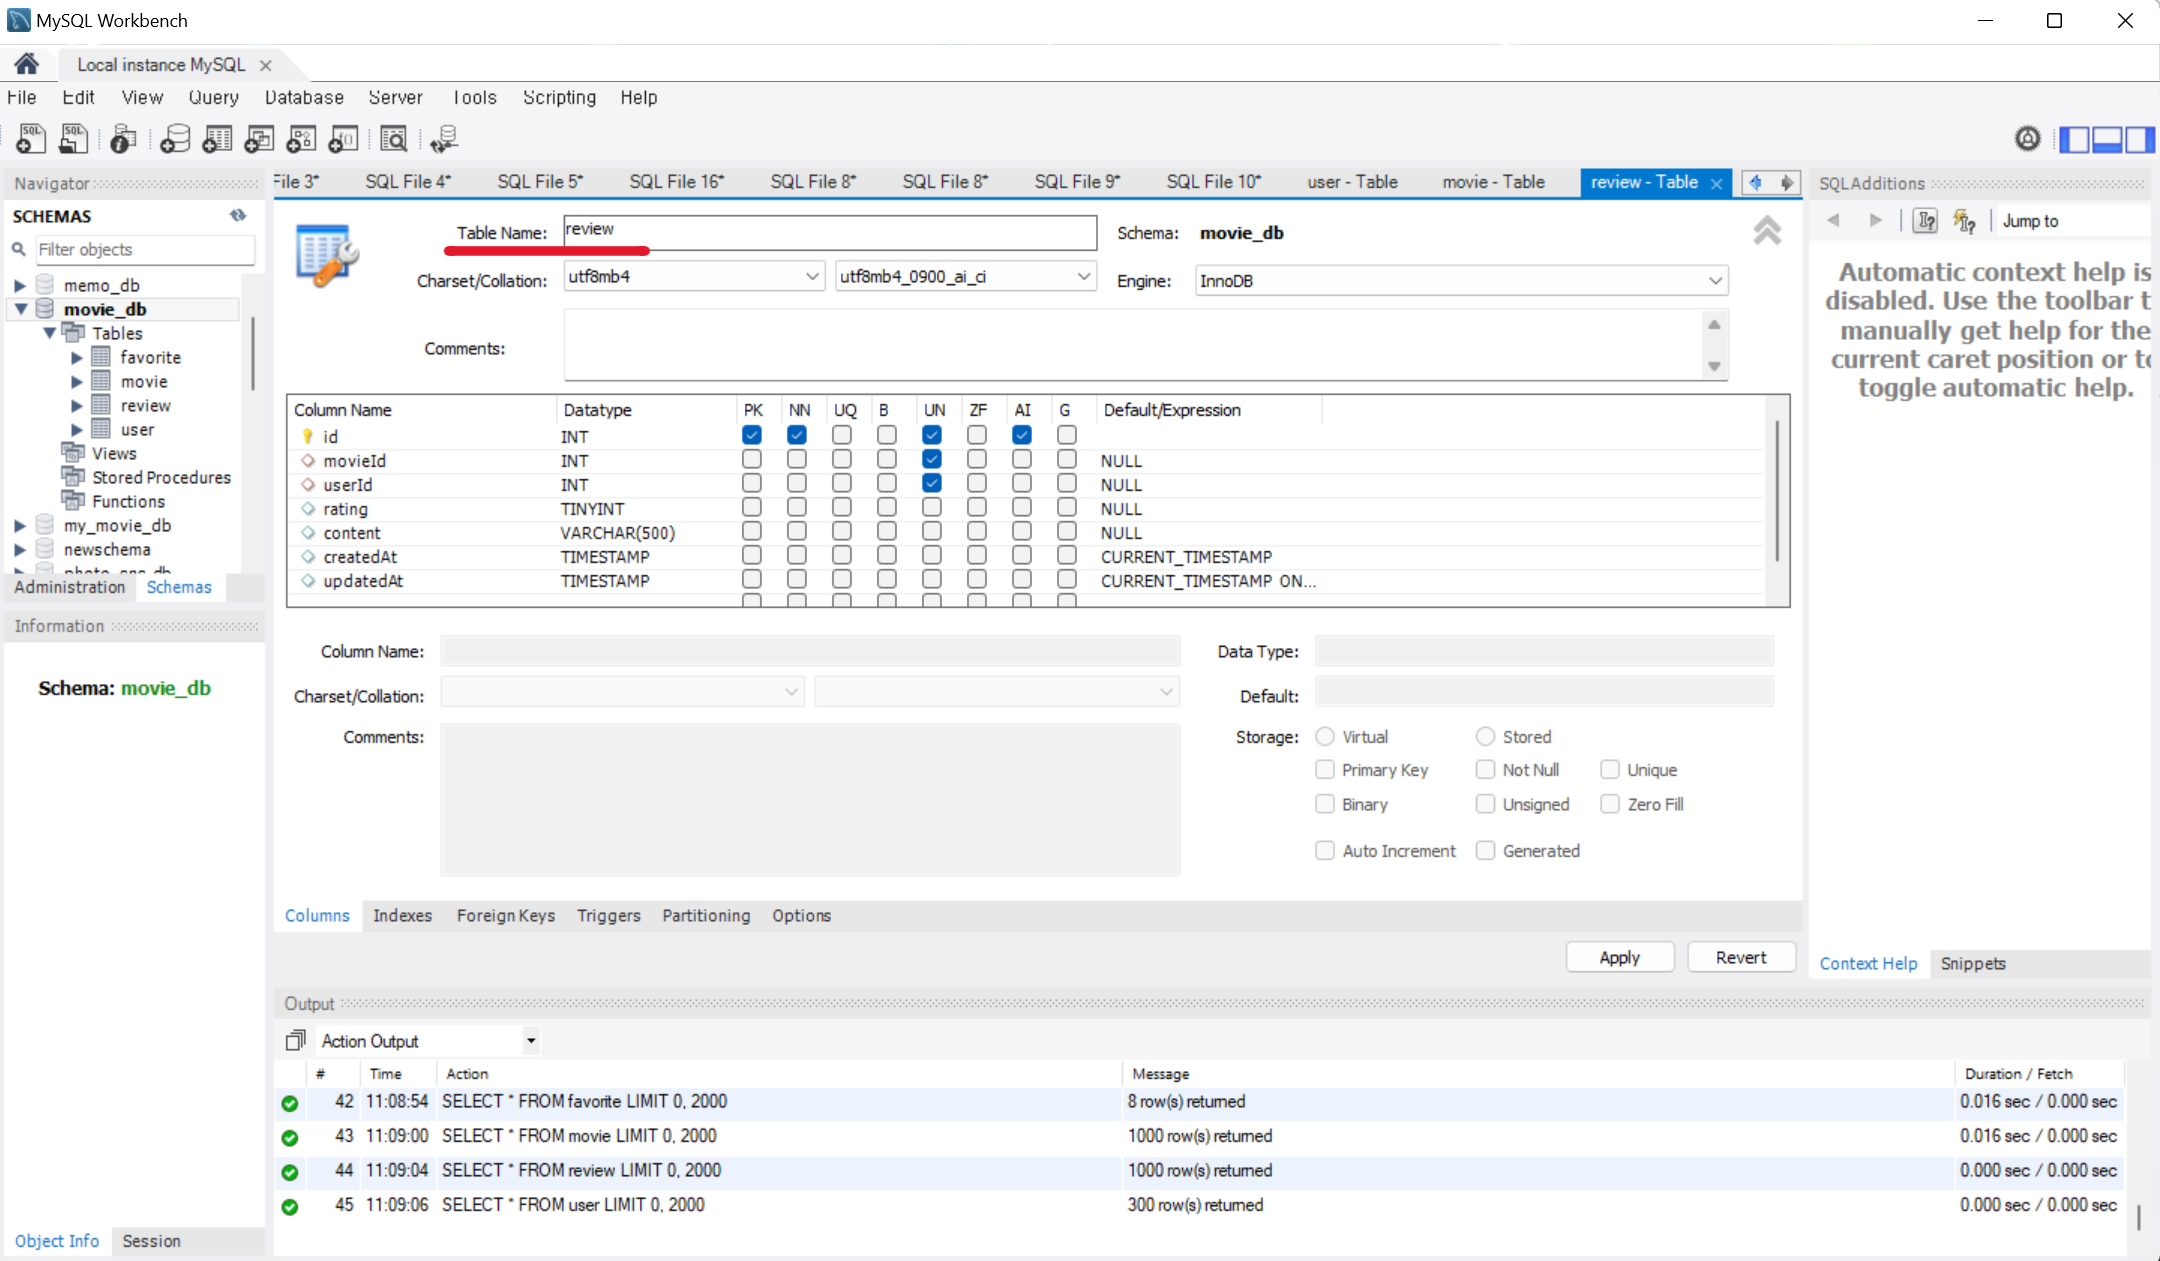2160x1261 pixels.
Task: Go to the Home screen icon
Action: click(x=27, y=64)
